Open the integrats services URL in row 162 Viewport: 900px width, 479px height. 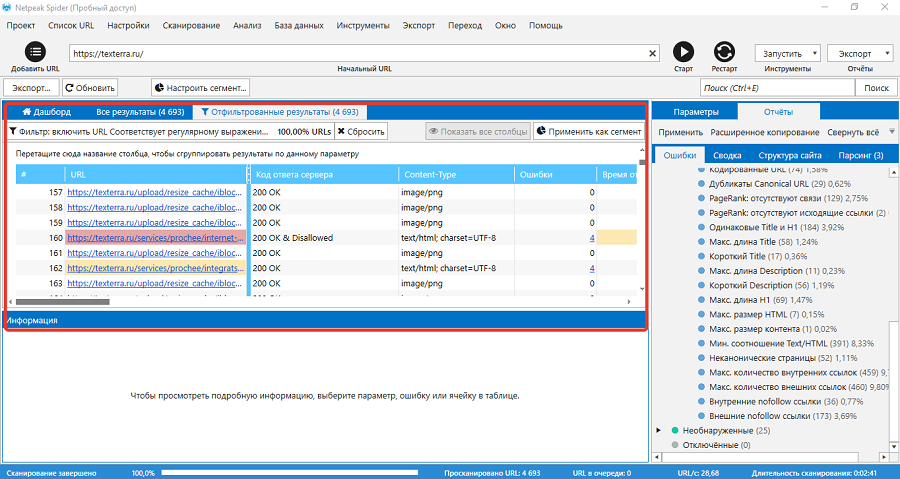154,268
